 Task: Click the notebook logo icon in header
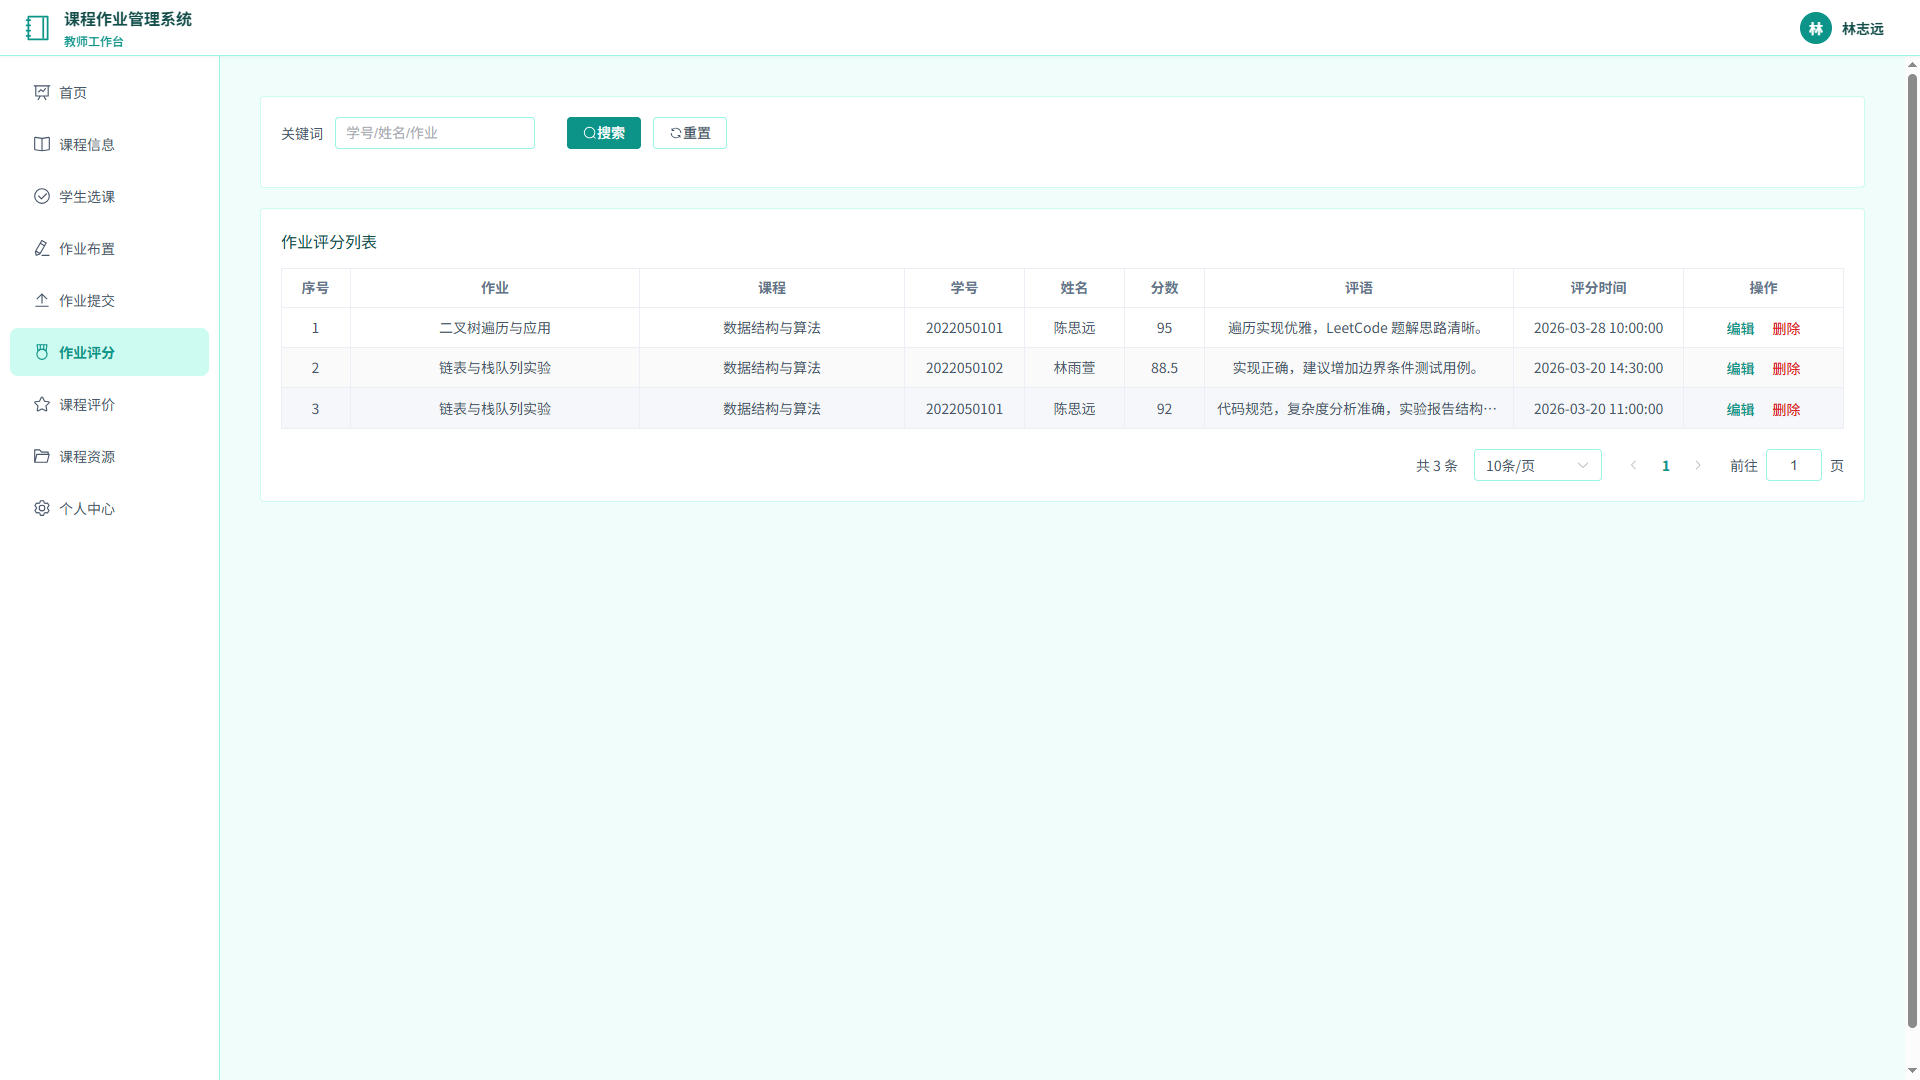pyautogui.click(x=37, y=28)
